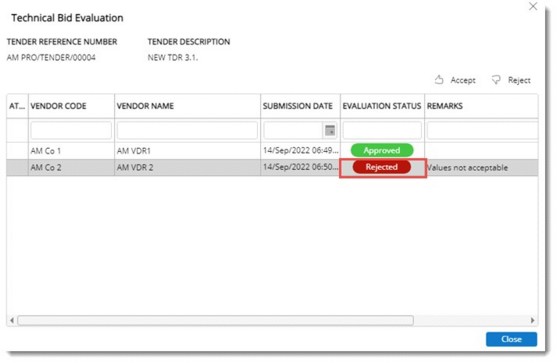
Task: Click the 14/Sep/2022 06:49 submission date
Action: click(x=301, y=150)
